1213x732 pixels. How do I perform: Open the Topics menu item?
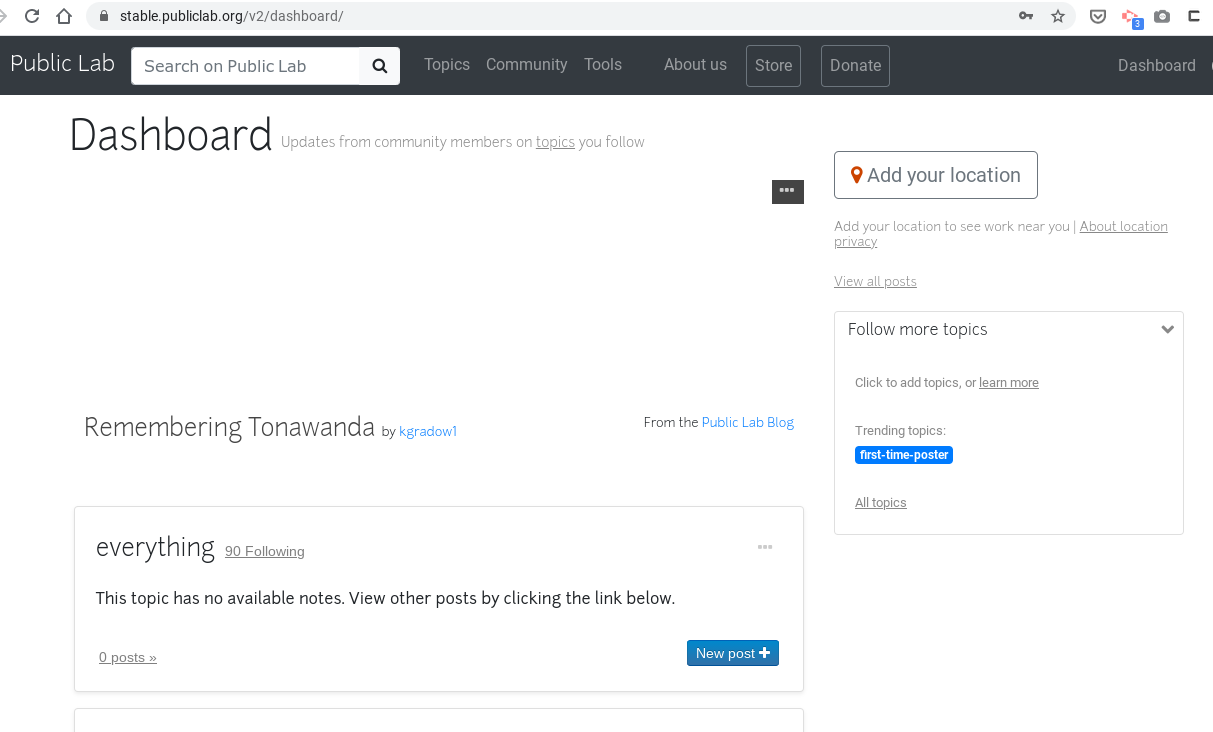[446, 64]
